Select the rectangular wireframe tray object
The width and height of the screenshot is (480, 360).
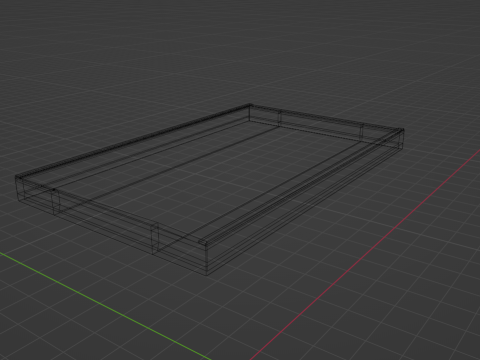209,190
